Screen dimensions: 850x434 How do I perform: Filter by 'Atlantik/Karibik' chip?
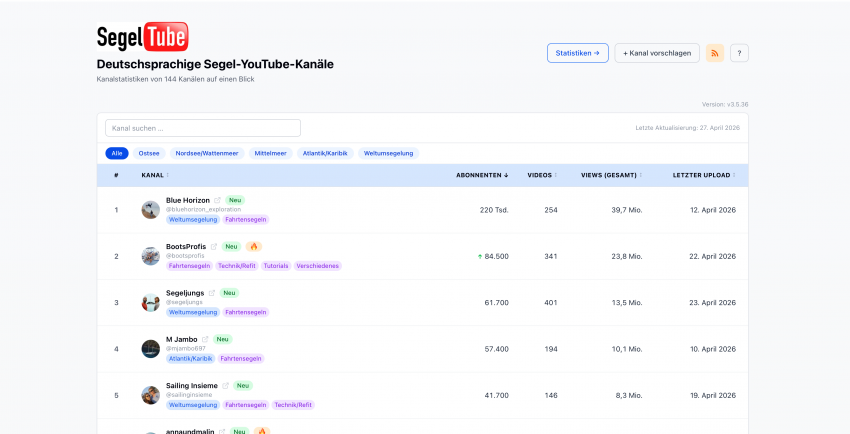pyautogui.click(x=325, y=153)
